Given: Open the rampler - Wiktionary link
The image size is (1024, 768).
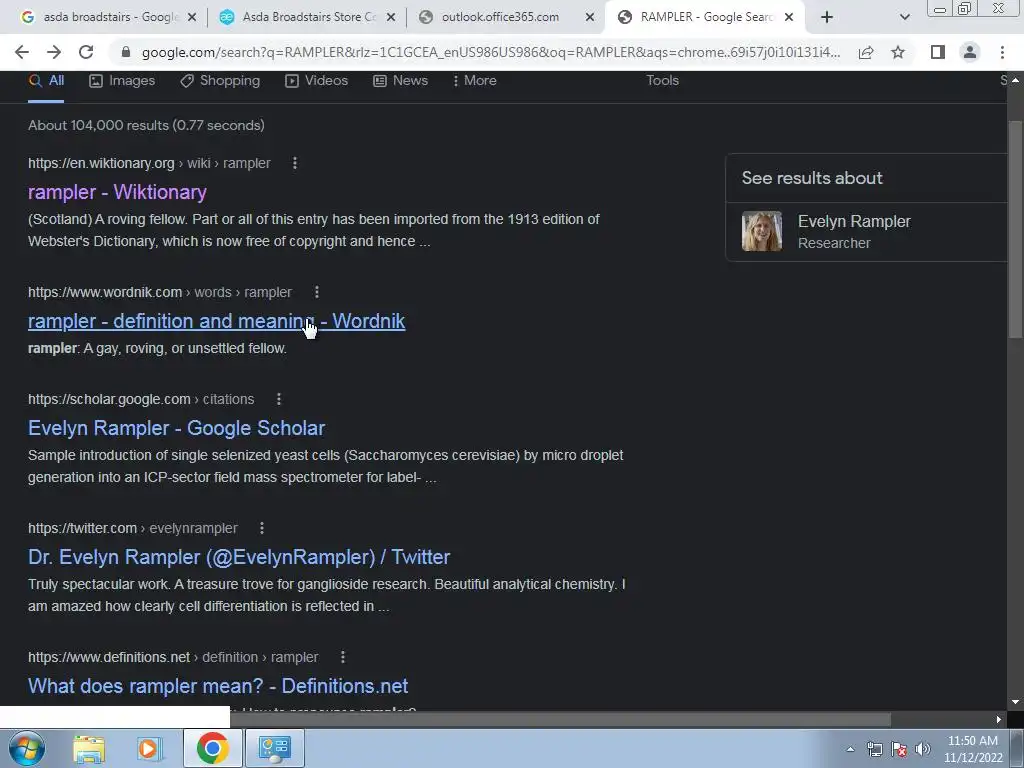Looking at the screenshot, I should pyautogui.click(x=118, y=192).
